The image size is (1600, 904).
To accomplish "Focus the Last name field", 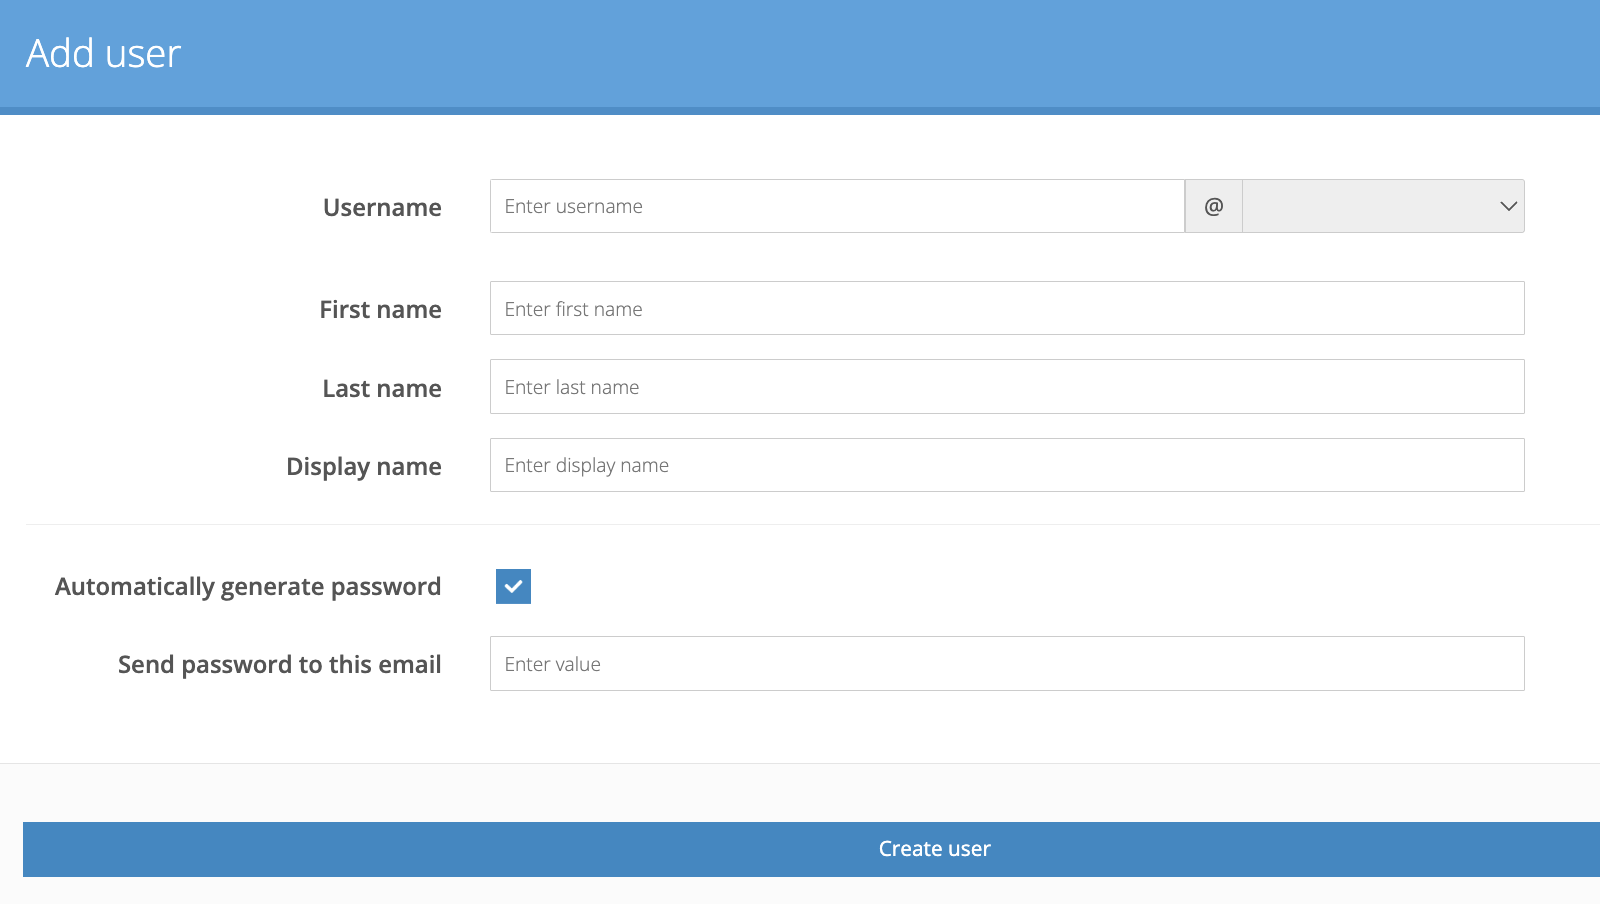I will coord(1007,387).
